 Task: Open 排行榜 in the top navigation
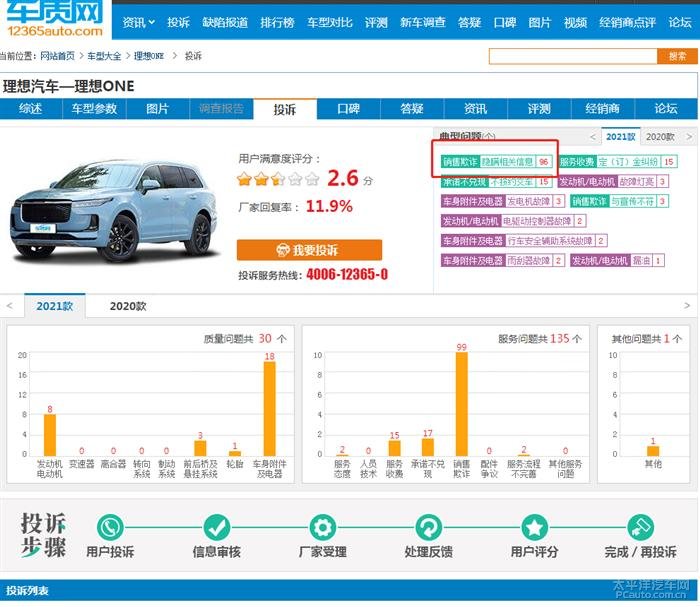[277, 22]
